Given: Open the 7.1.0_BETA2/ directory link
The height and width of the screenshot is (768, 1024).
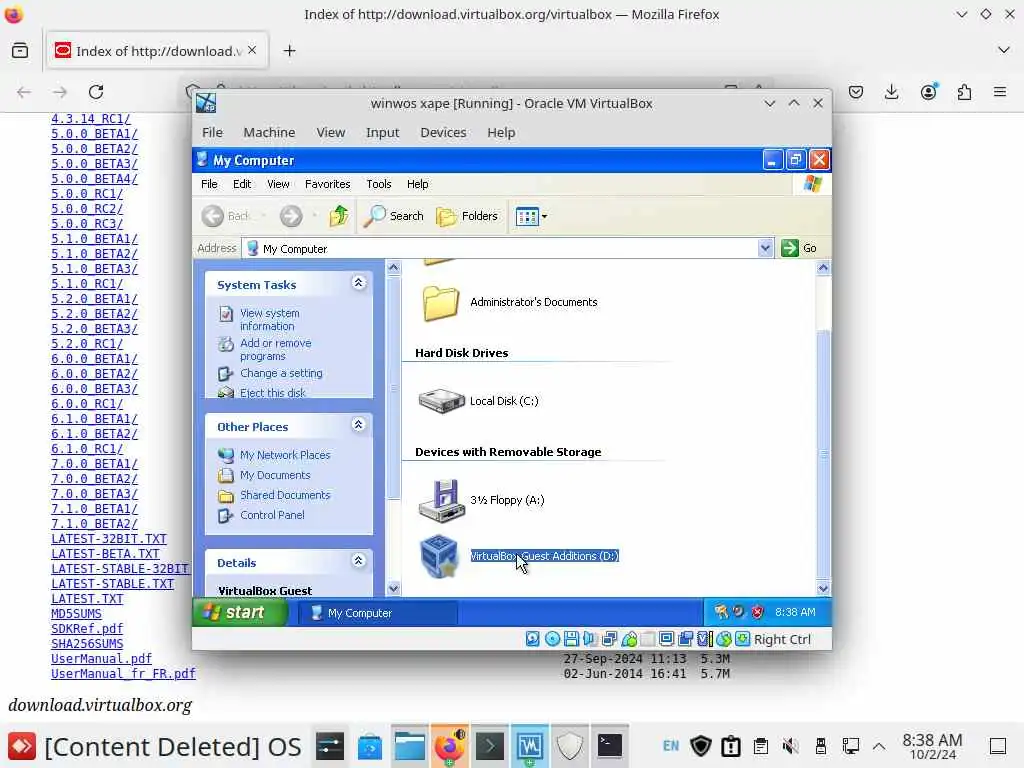Looking at the screenshot, I should [94, 524].
